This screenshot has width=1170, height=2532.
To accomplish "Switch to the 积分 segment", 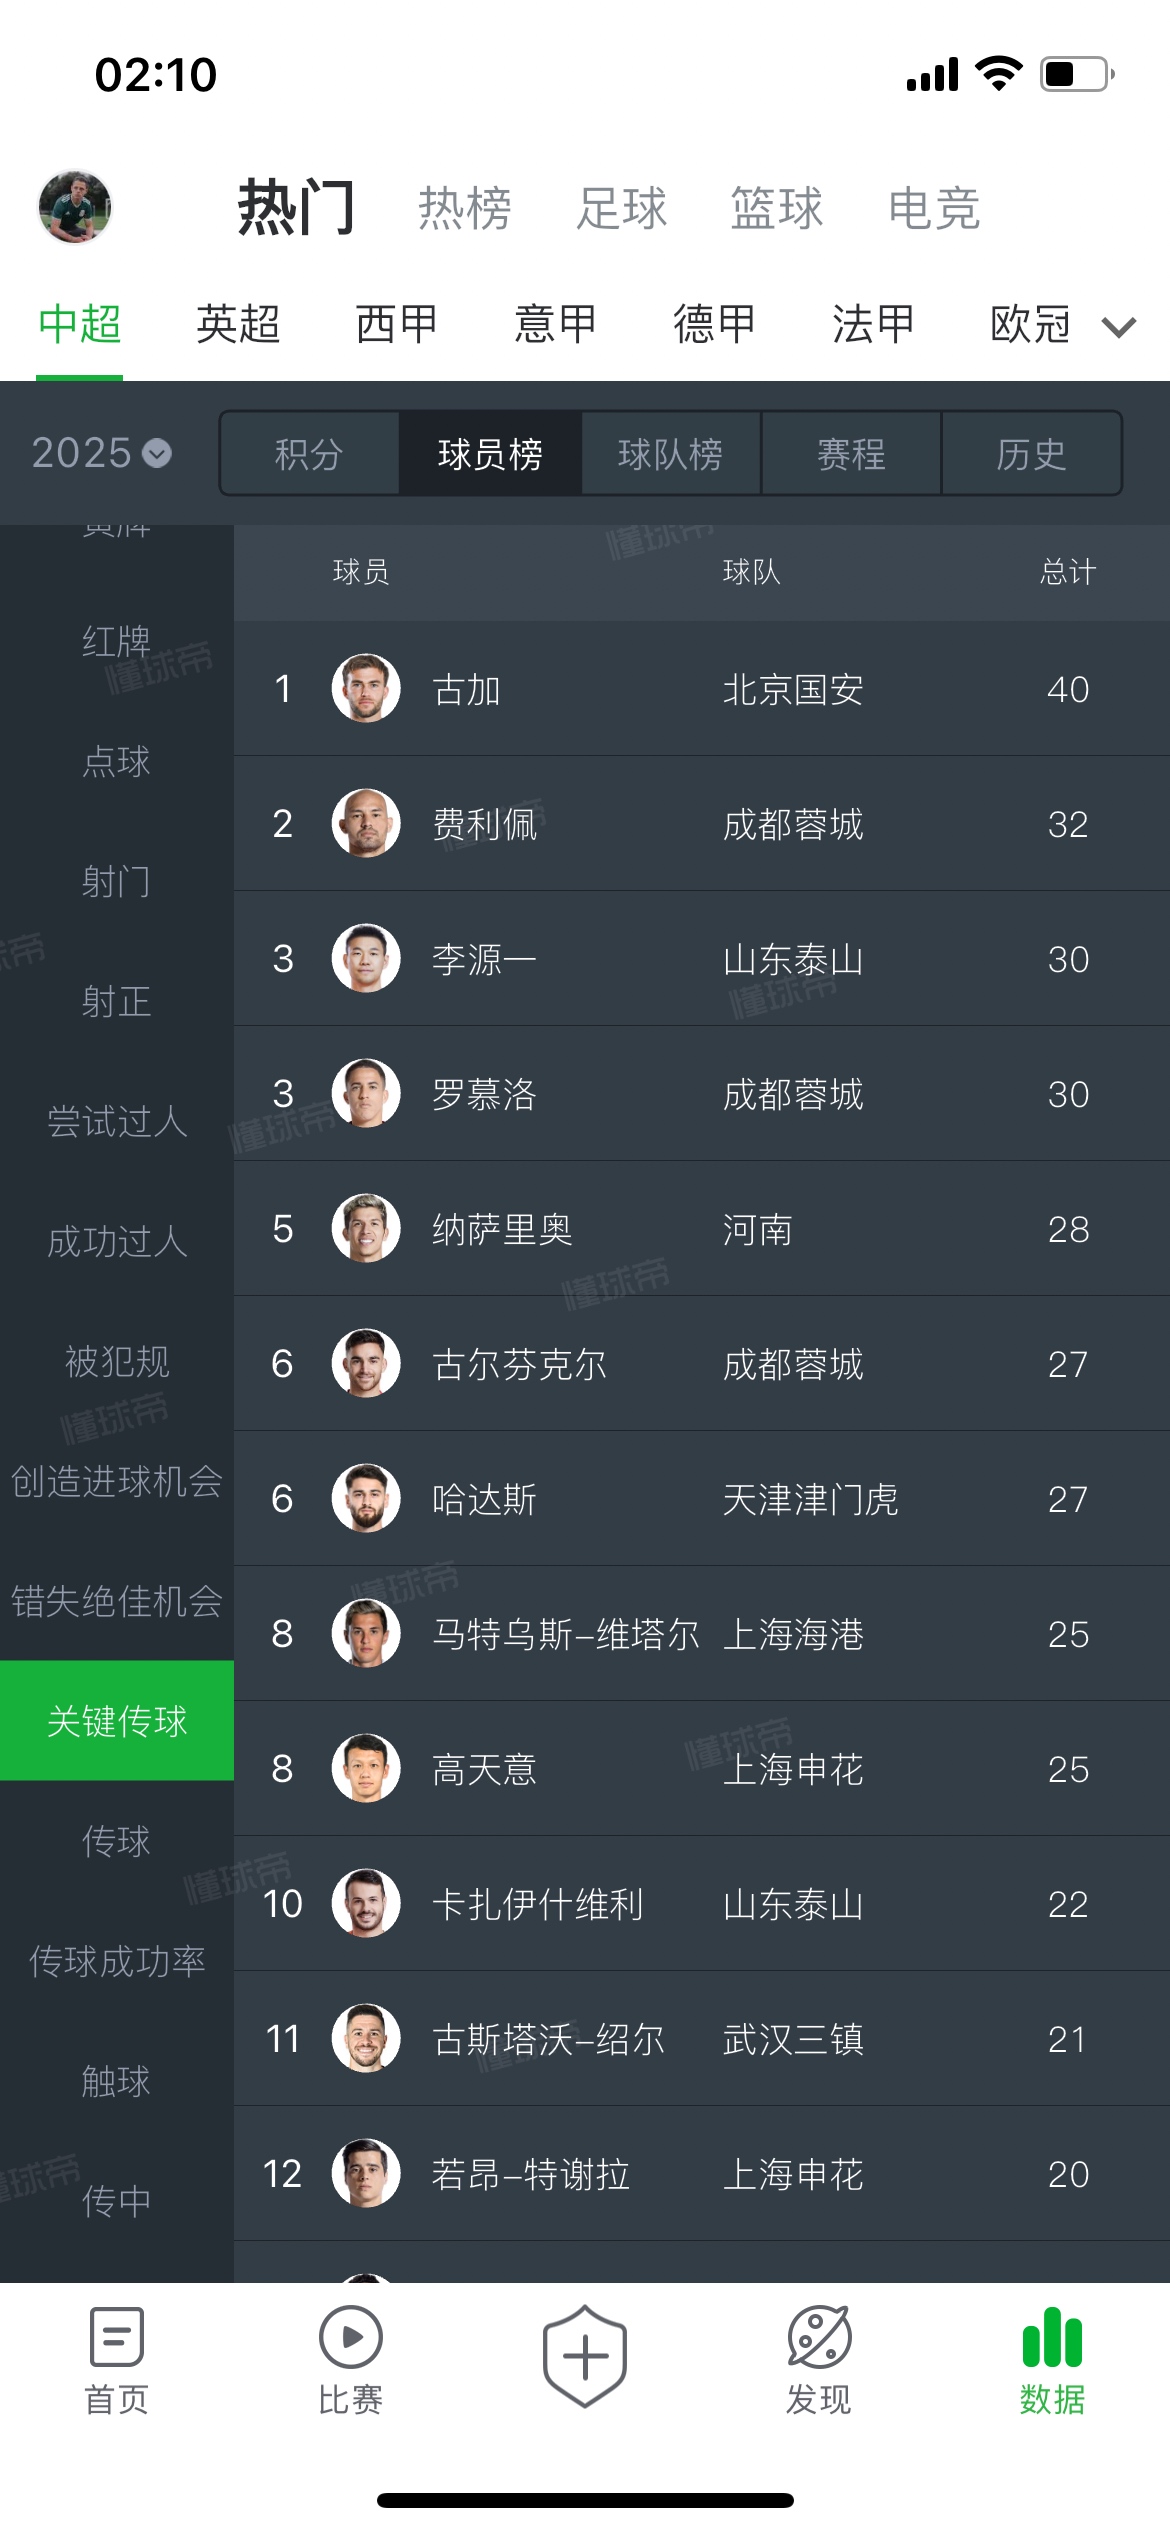I will (x=309, y=454).
